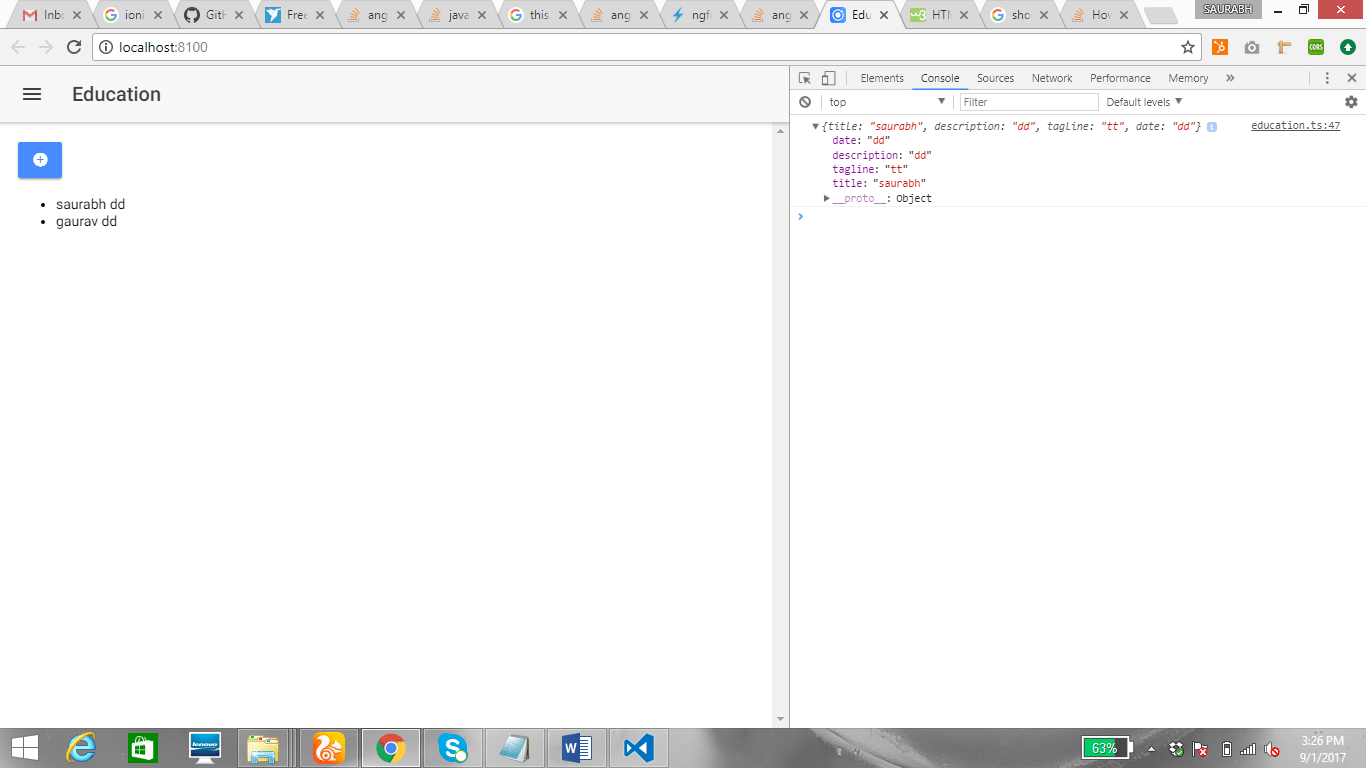Open the app's hamburger menu
This screenshot has height=768, width=1366.
[x=31, y=94]
